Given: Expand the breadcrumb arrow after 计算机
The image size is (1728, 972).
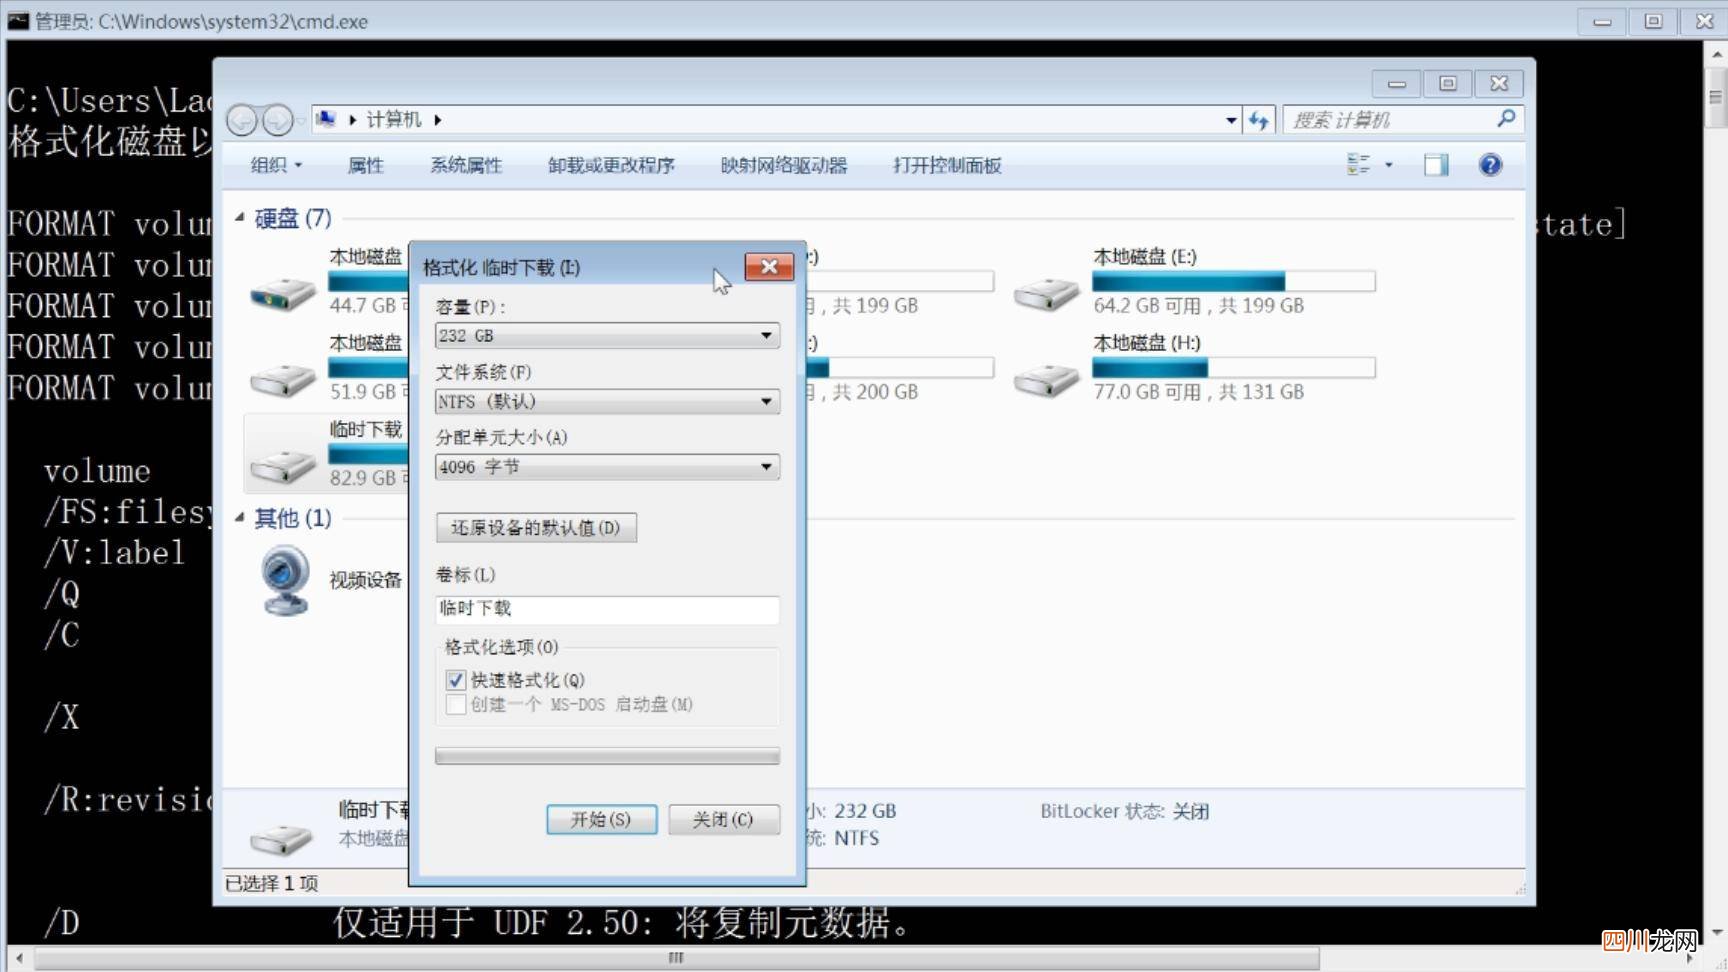Looking at the screenshot, I should point(437,120).
